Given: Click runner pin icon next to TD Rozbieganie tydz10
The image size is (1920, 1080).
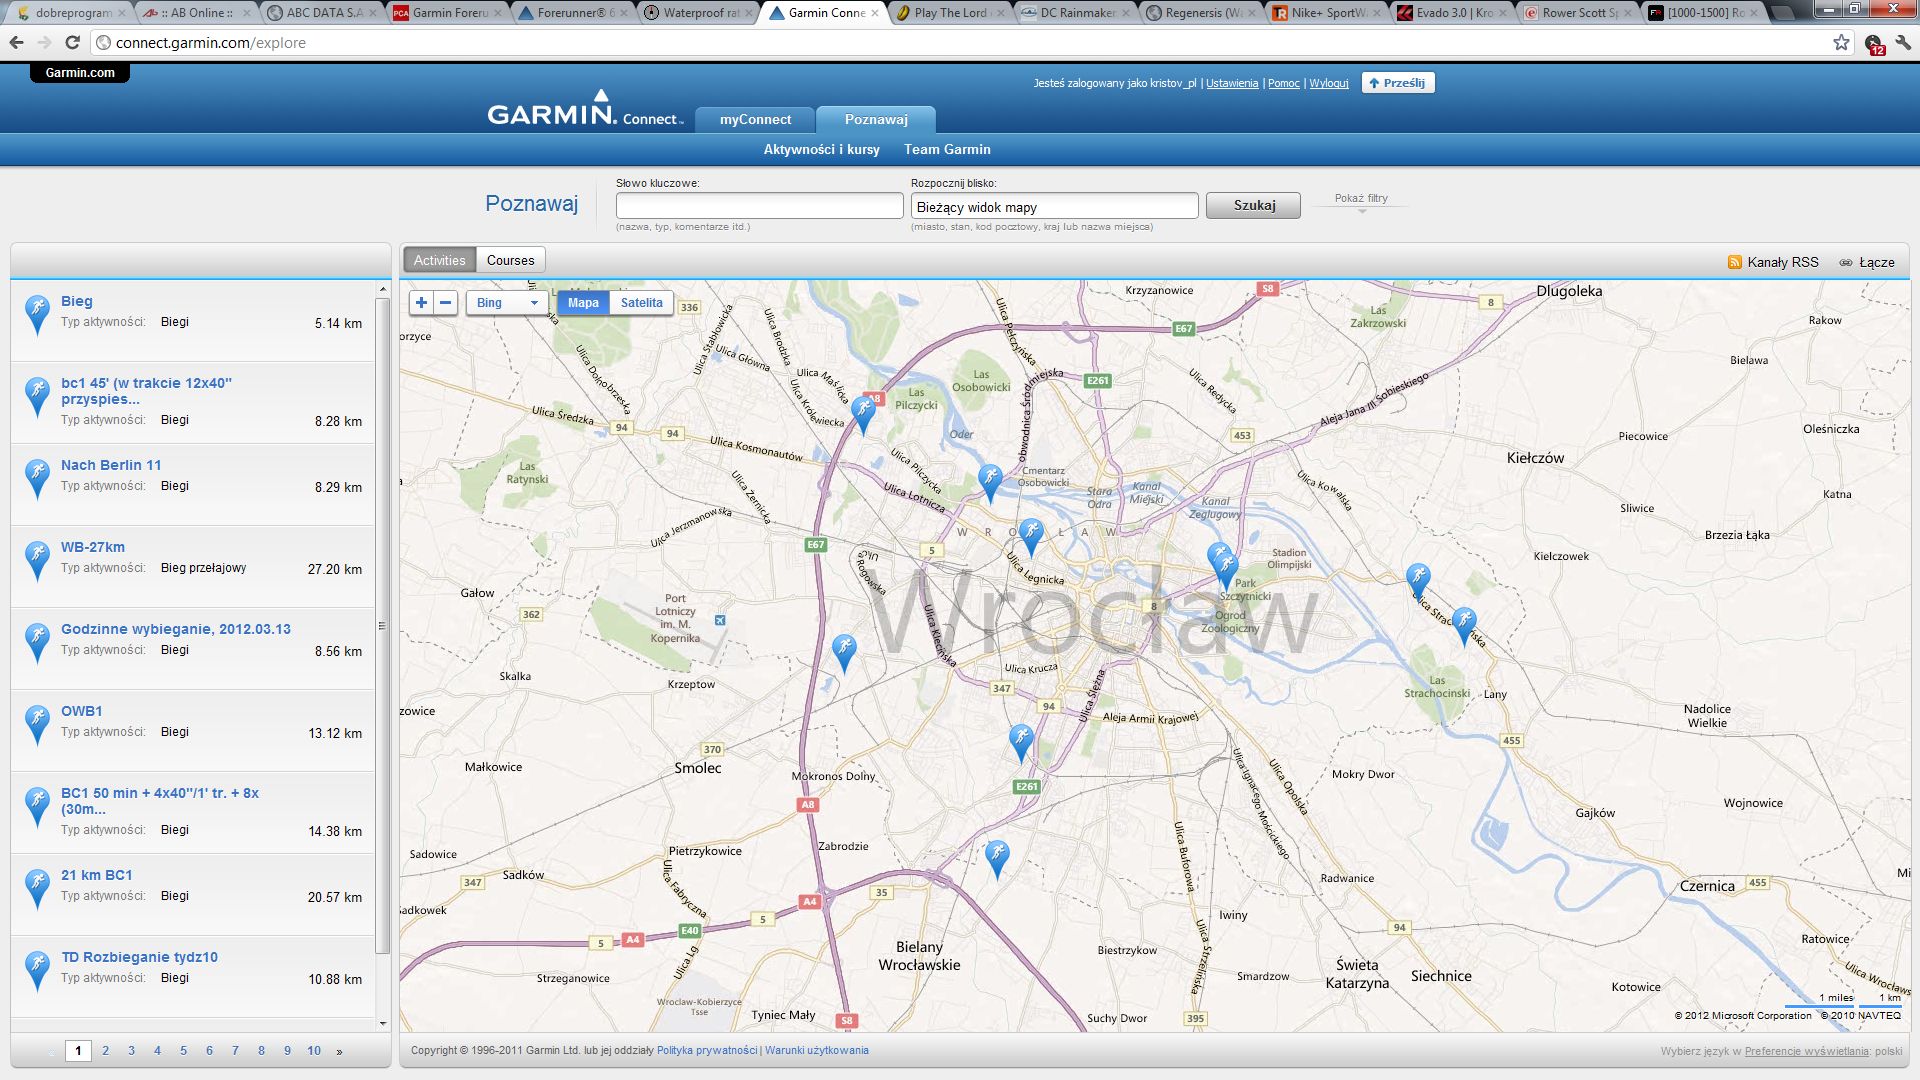Looking at the screenshot, I should [x=37, y=970].
